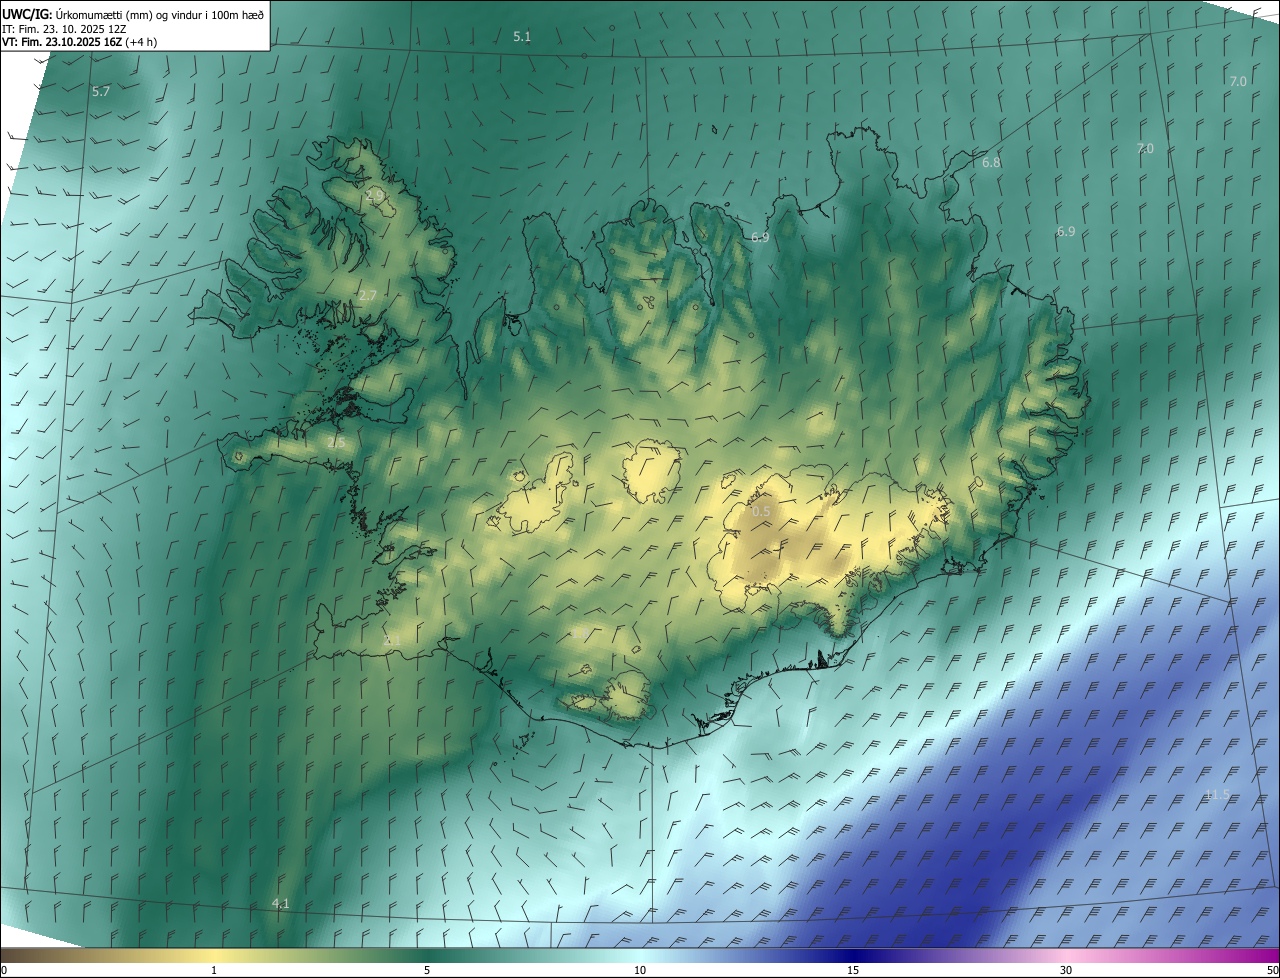Click the 0.5 value label on the Vatnajökull glacier
This screenshot has width=1280, height=978.
[x=761, y=512]
